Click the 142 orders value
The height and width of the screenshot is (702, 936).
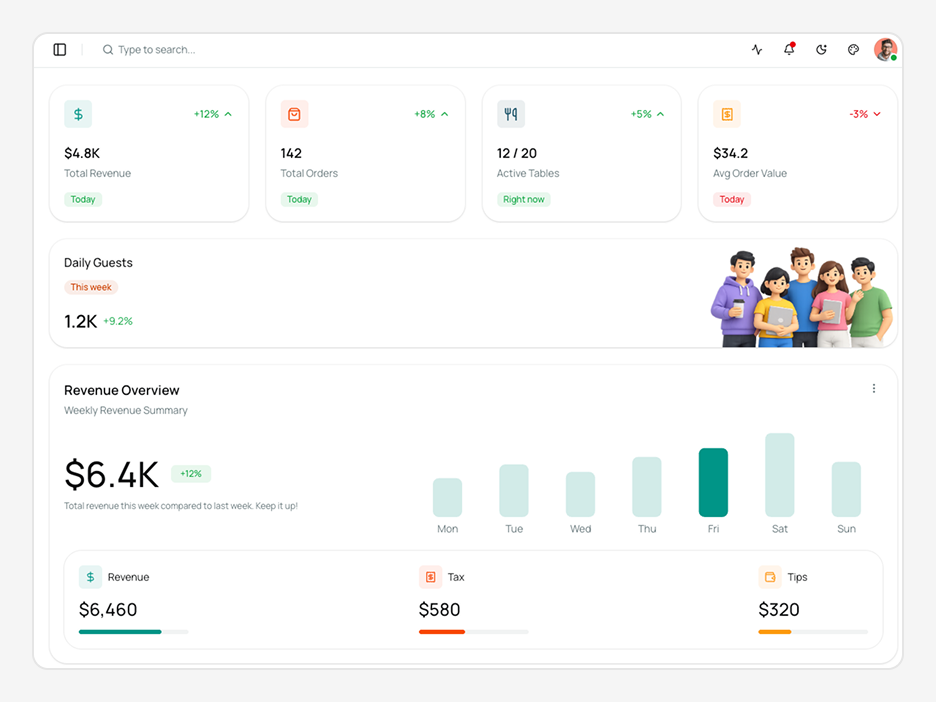coord(291,153)
